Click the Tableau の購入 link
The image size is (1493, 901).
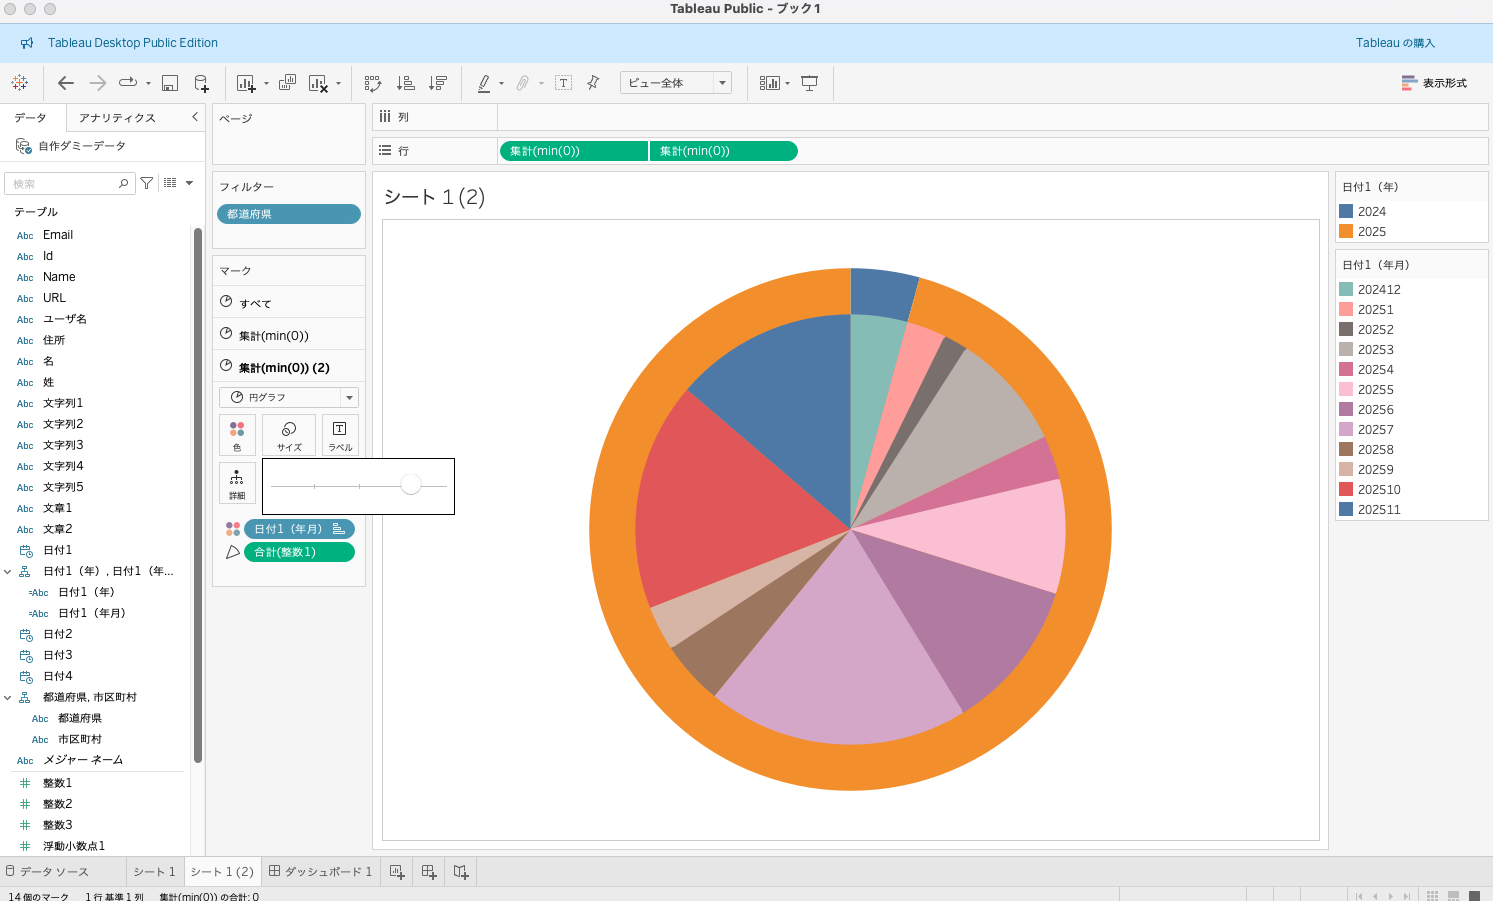(1394, 43)
